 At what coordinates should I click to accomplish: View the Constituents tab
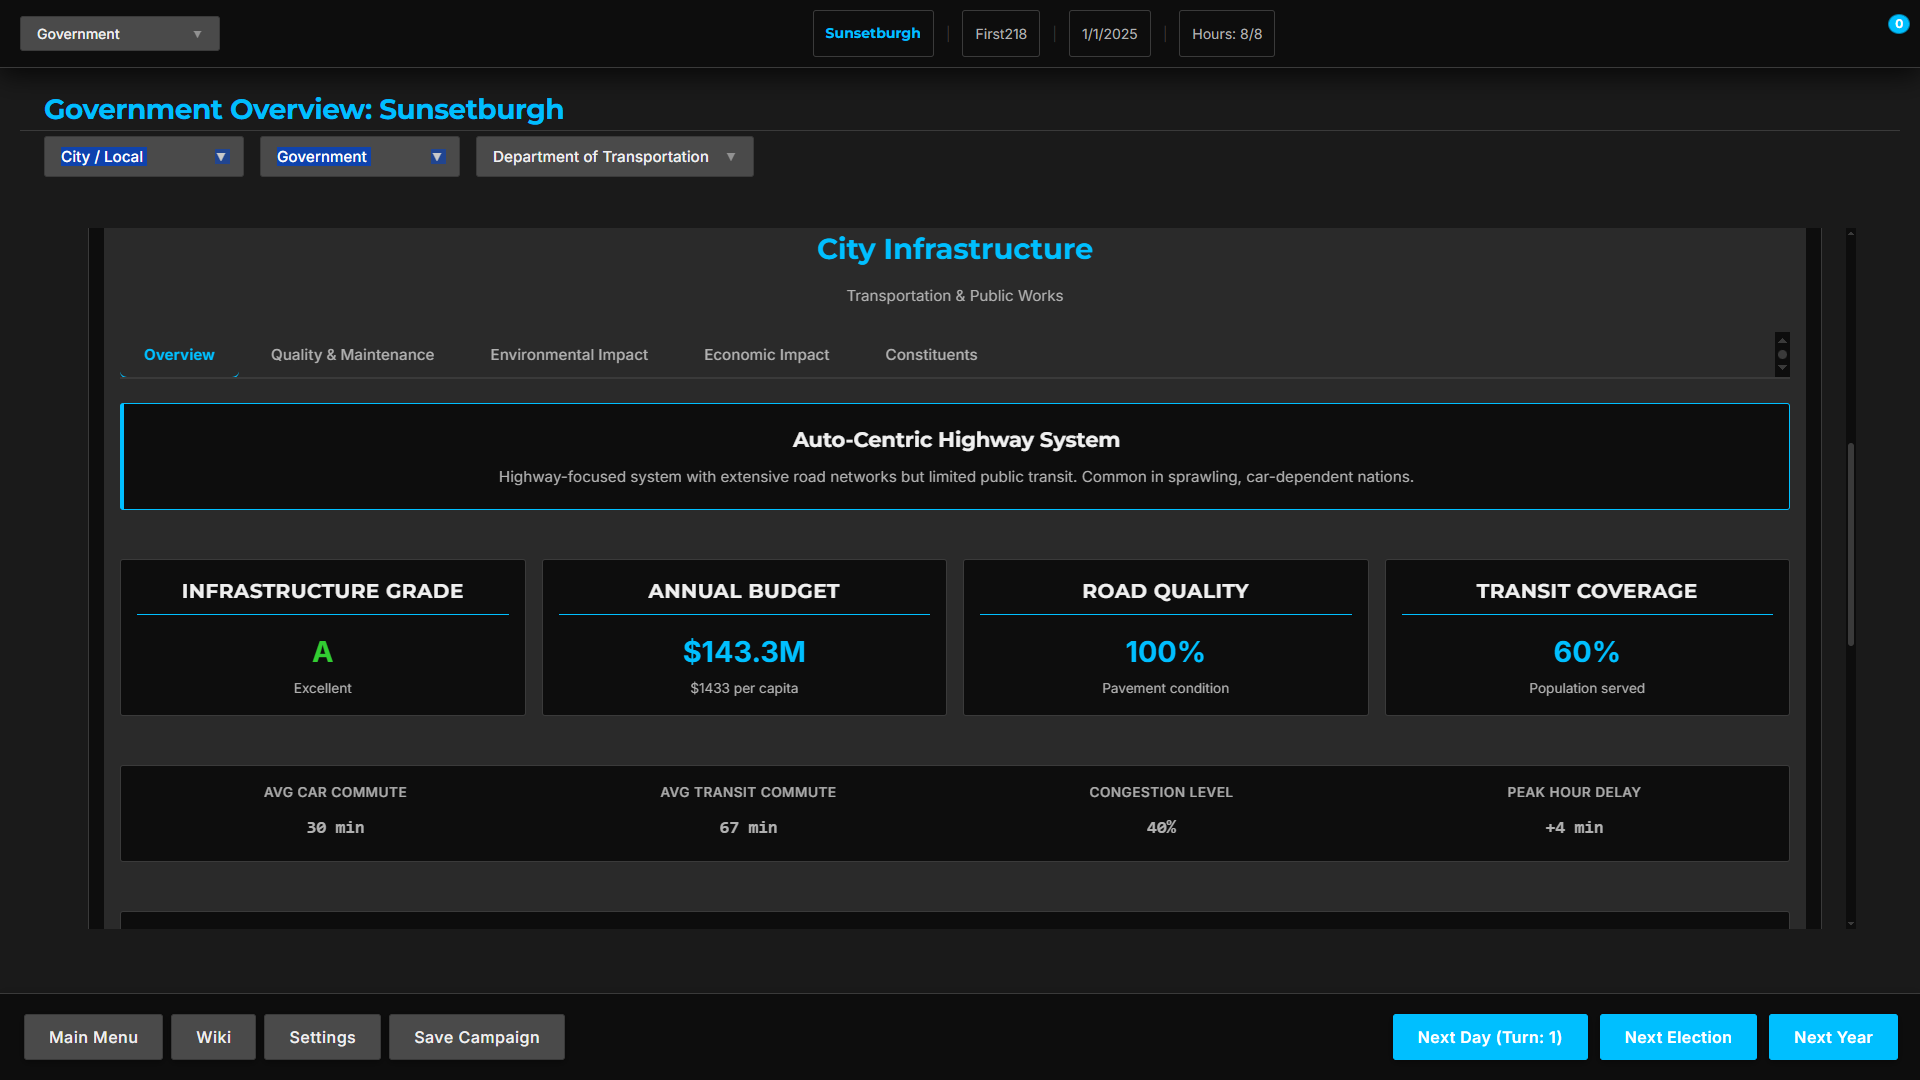[x=930, y=355]
